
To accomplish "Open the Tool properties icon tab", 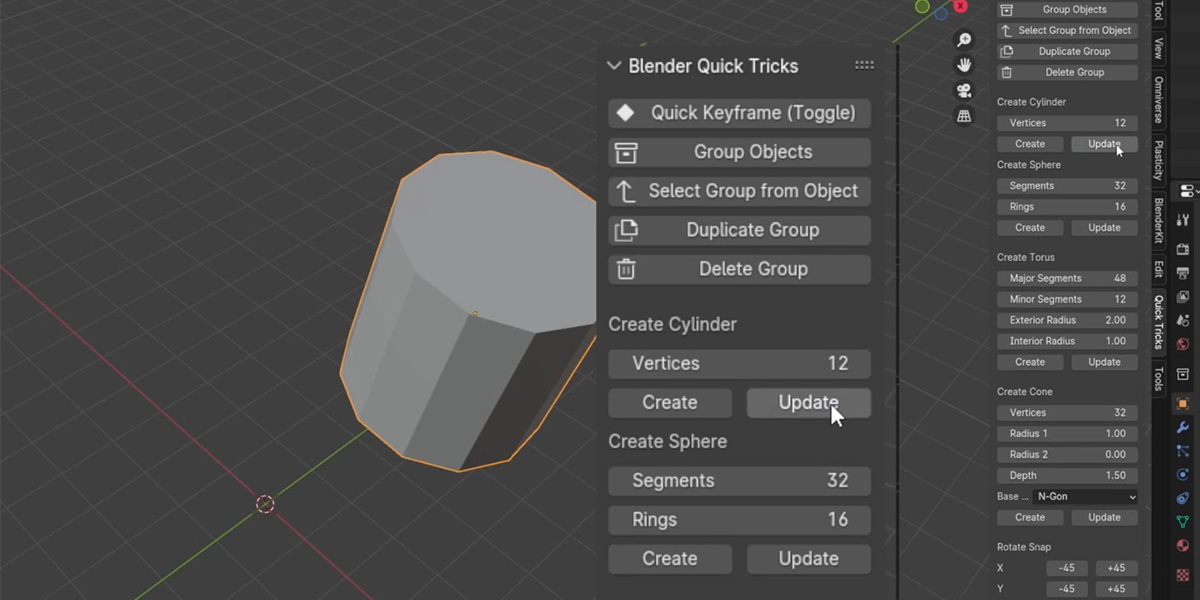I will click(x=1183, y=219).
